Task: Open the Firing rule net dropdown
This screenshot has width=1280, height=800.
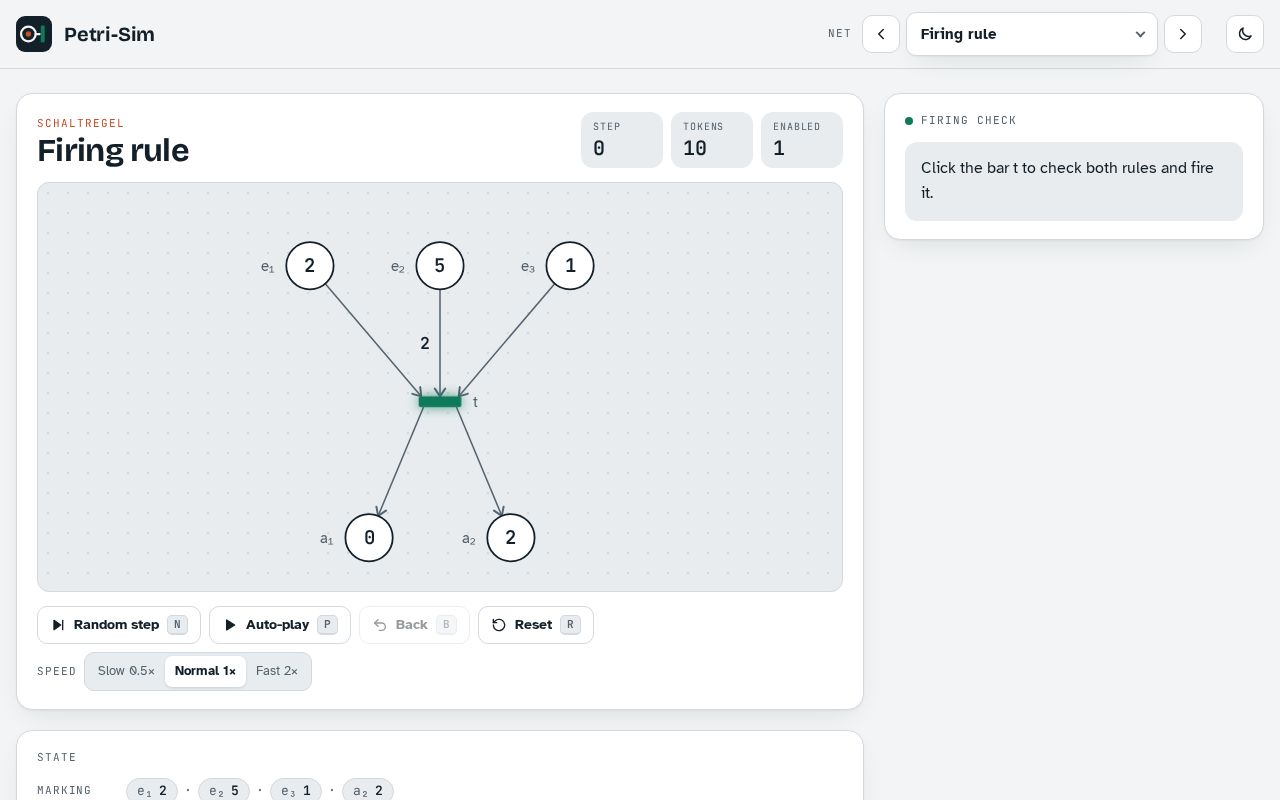Action: 1032,34
